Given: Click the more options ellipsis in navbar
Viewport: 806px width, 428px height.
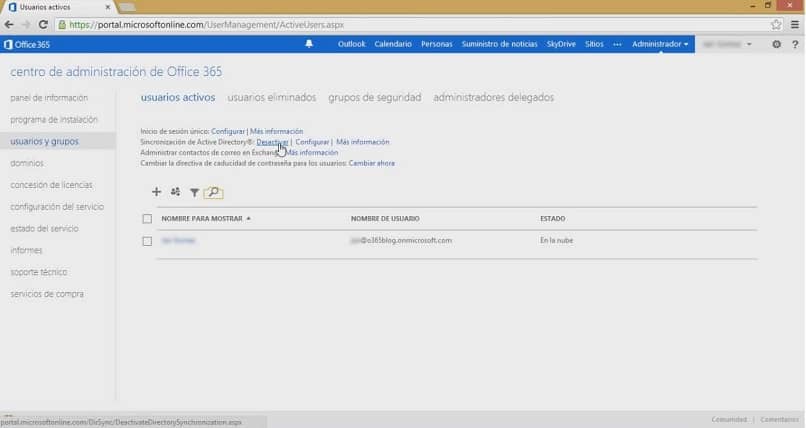Looking at the screenshot, I should click(x=617, y=45).
